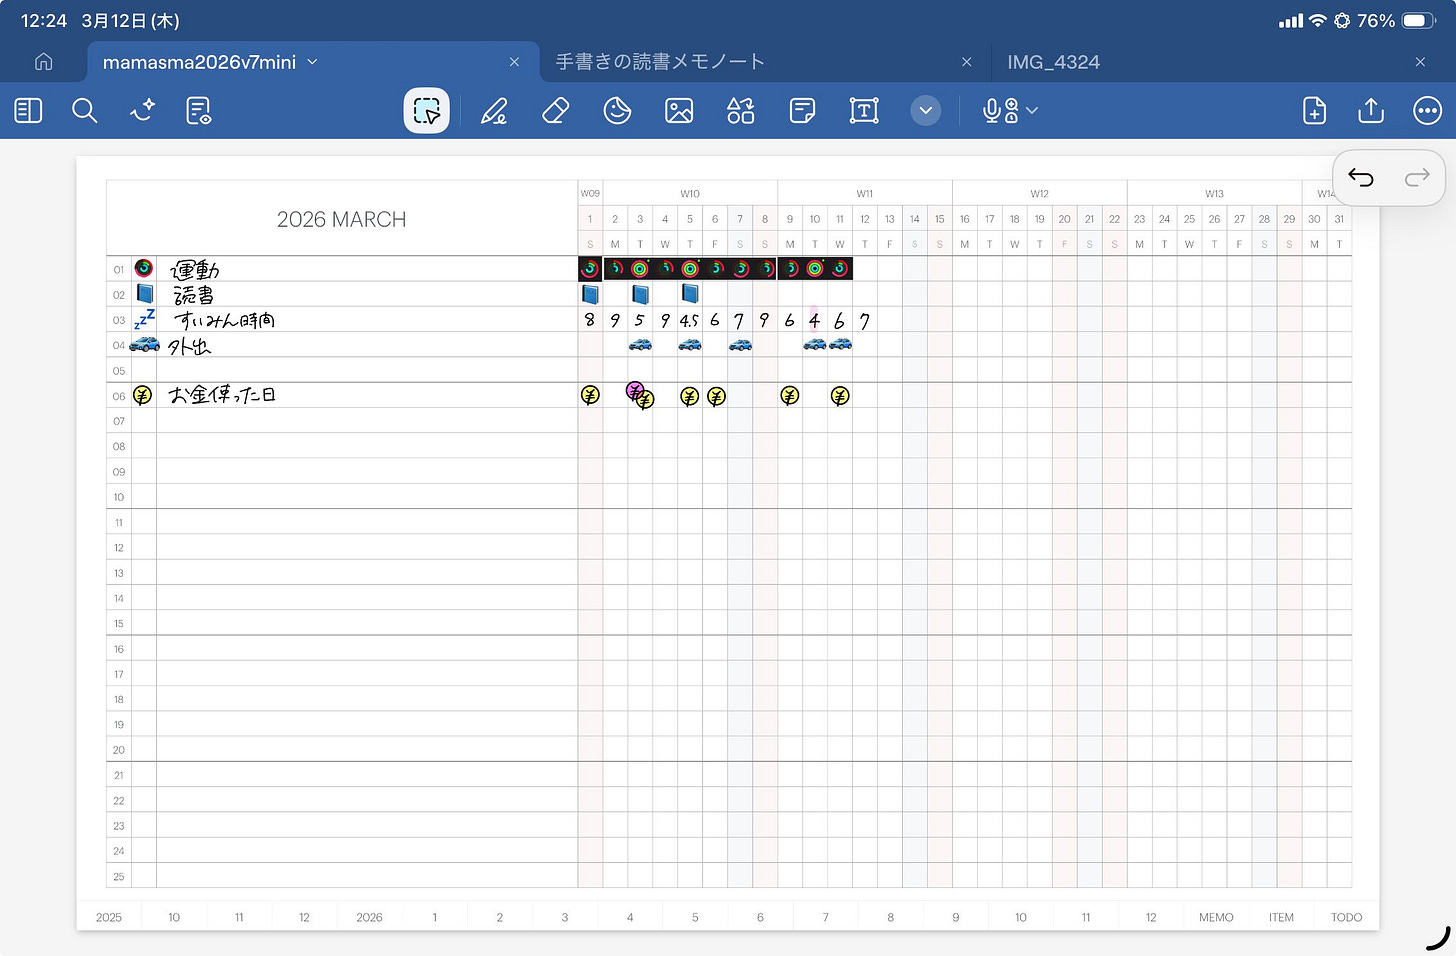Select the Sticky note tool
The width and height of the screenshot is (1456, 956).
(802, 111)
